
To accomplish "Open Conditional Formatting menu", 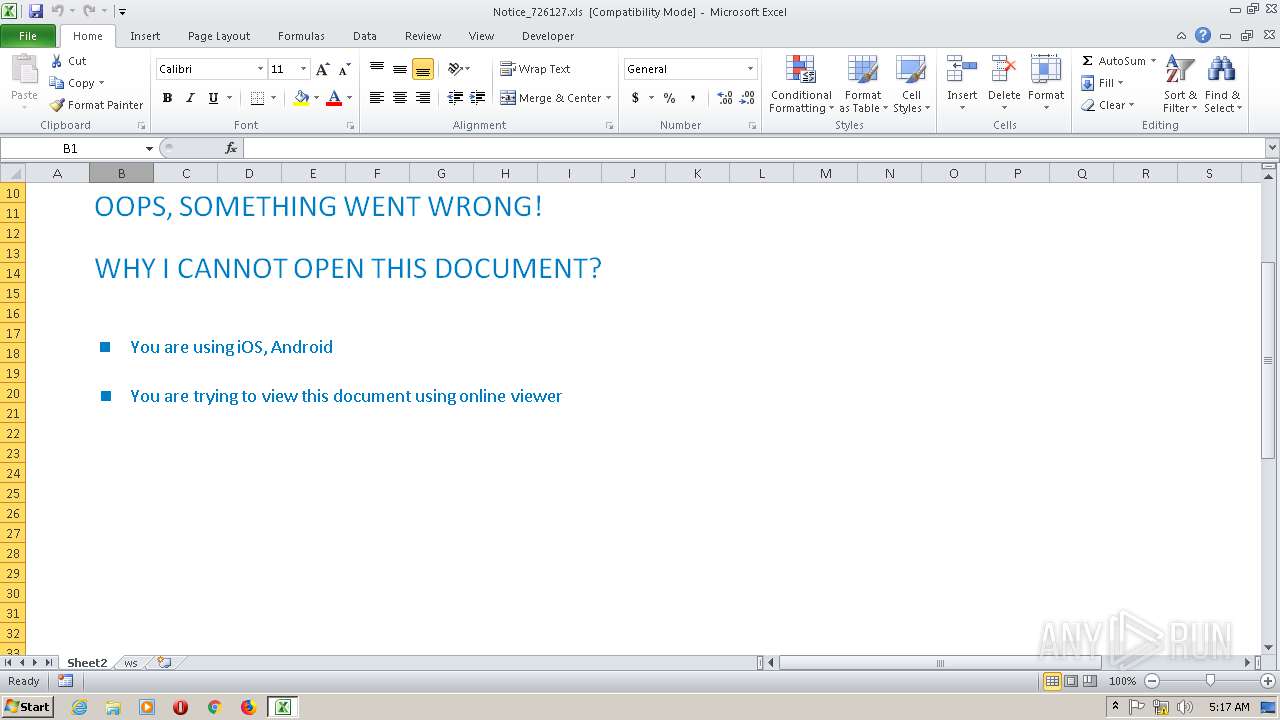I will [801, 85].
